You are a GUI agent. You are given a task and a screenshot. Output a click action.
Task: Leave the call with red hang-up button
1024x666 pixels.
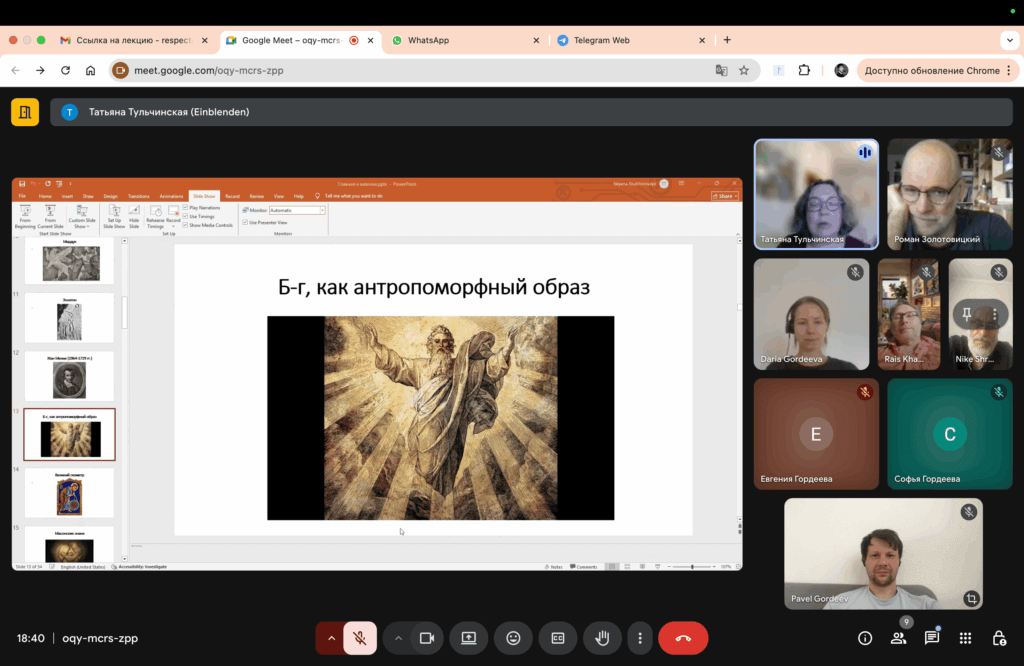coord(683,638)
